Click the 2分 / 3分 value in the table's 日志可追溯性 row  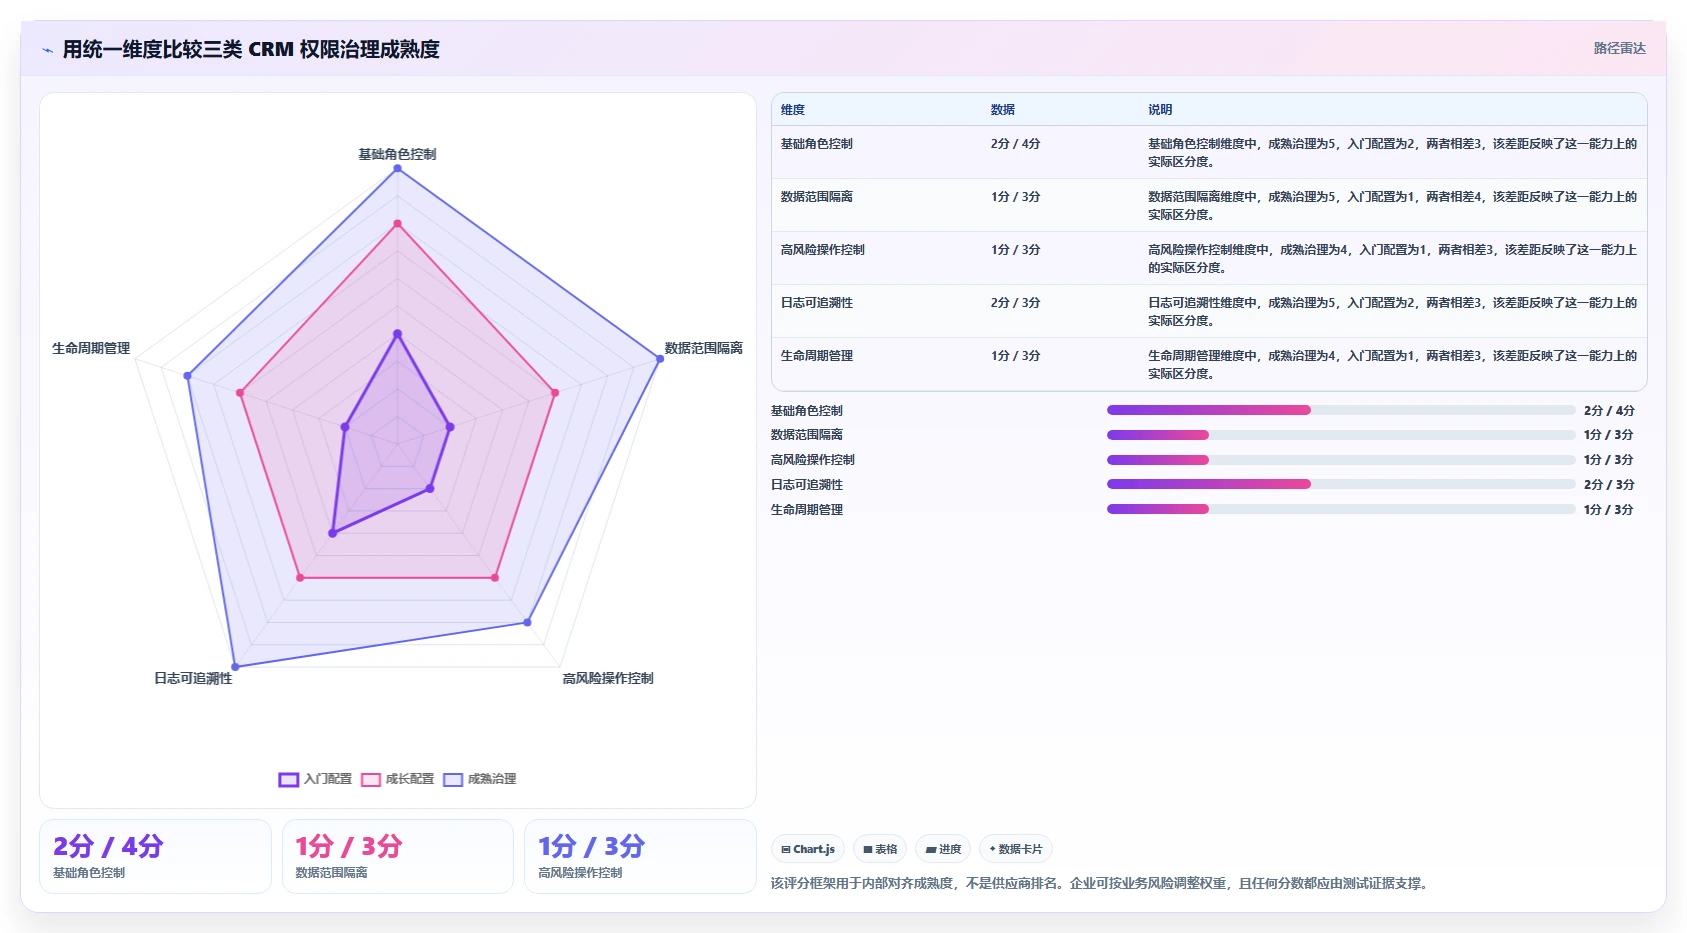[x=1016, y=303]
